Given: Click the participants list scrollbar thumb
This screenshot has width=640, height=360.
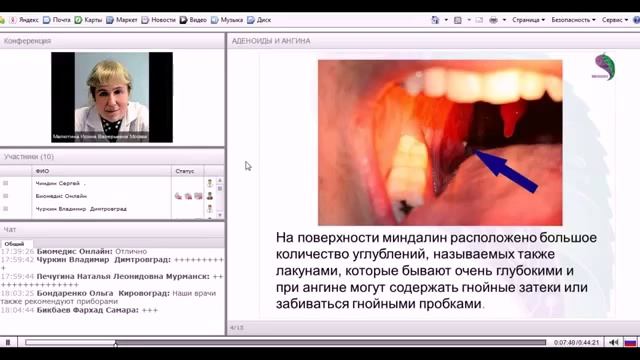Looking at the screenshot, I should point(220,188).
